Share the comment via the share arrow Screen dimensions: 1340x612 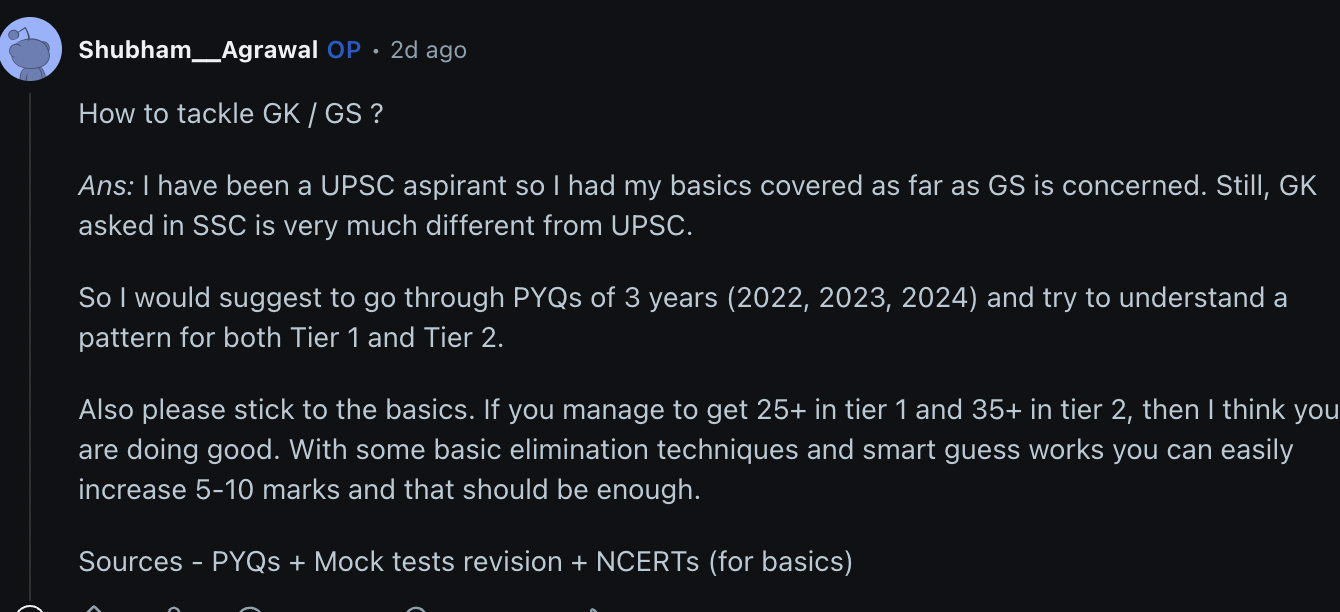594,609
